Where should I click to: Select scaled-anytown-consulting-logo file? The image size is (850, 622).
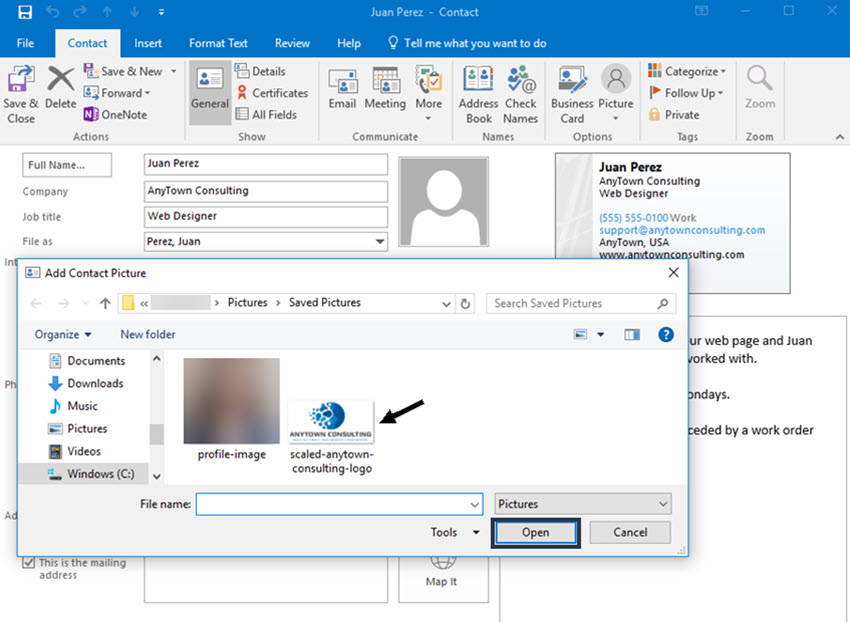coord(332,438)
